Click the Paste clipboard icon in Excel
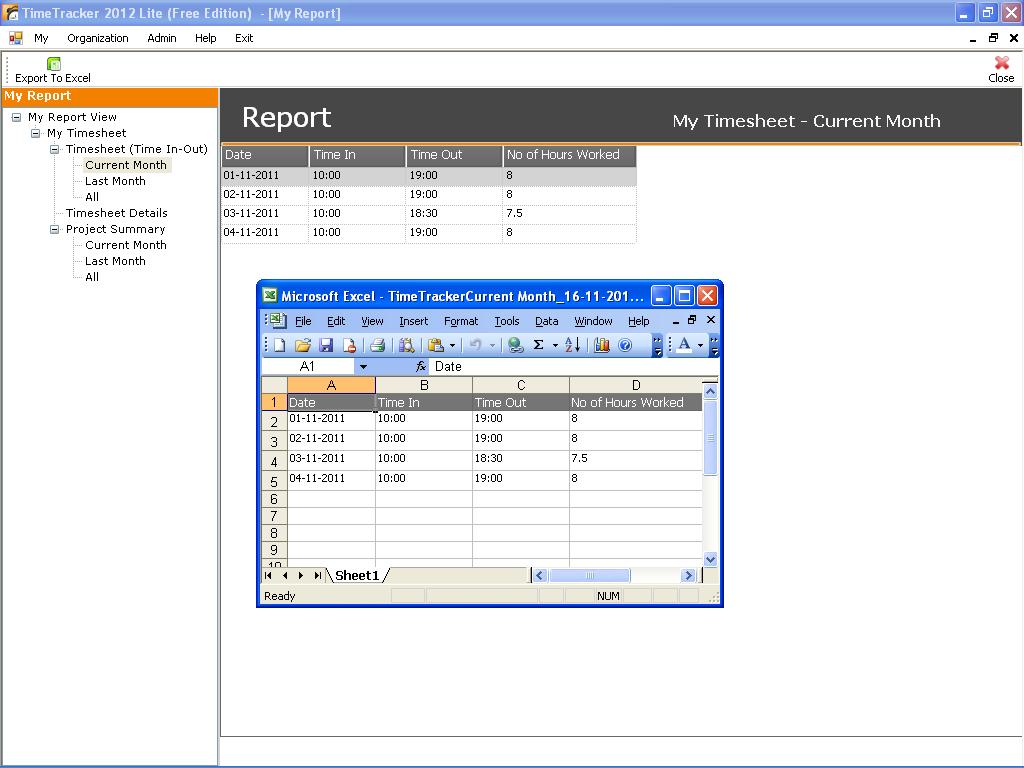This screenshot has width=1024, height=768. click(436, 345)
